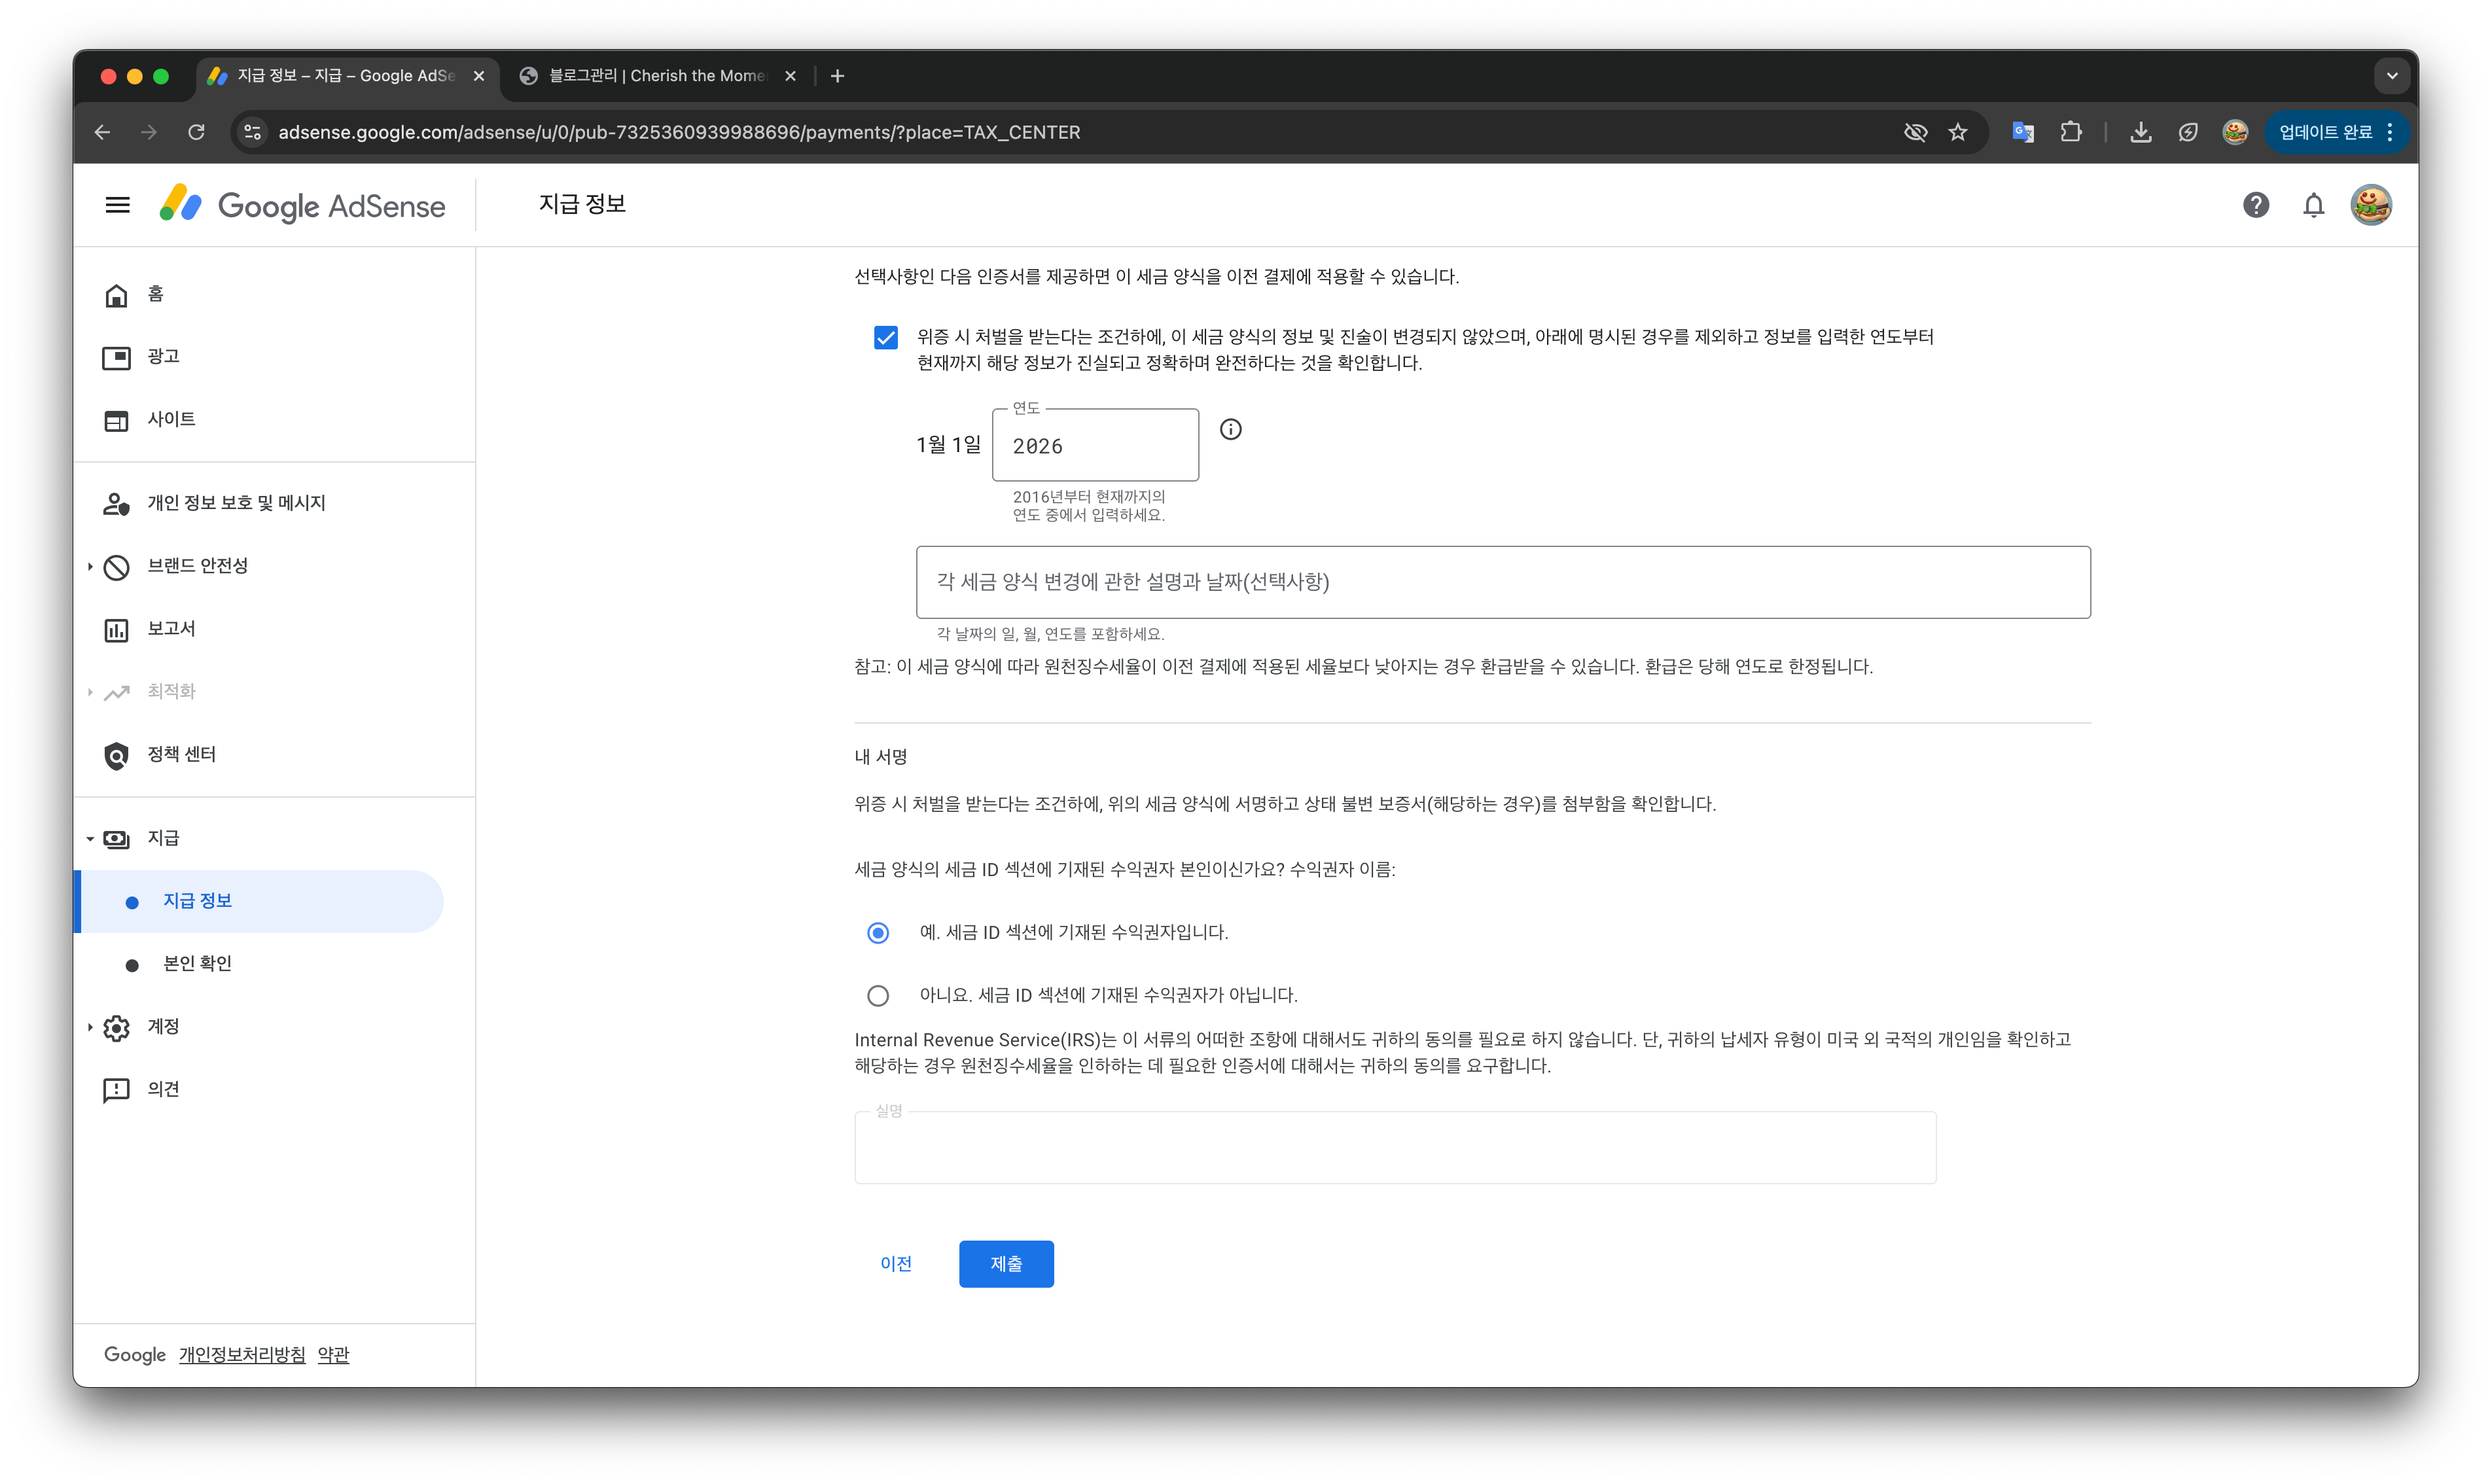Click the 이전 previous button
2492x1484 pixels.
tap(896, 1264)
